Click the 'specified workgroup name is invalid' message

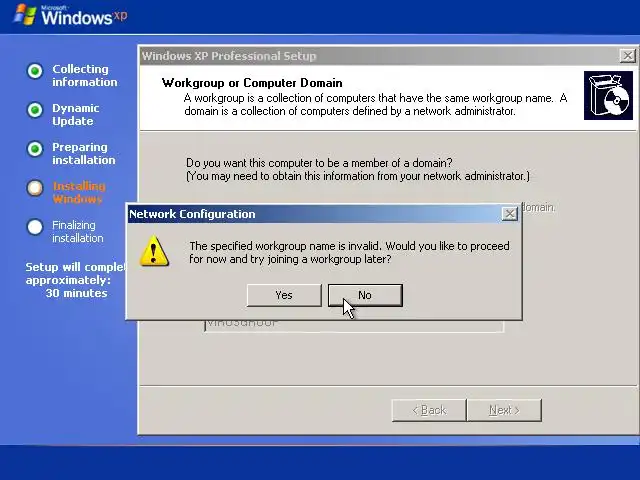(x=349, y=252)
